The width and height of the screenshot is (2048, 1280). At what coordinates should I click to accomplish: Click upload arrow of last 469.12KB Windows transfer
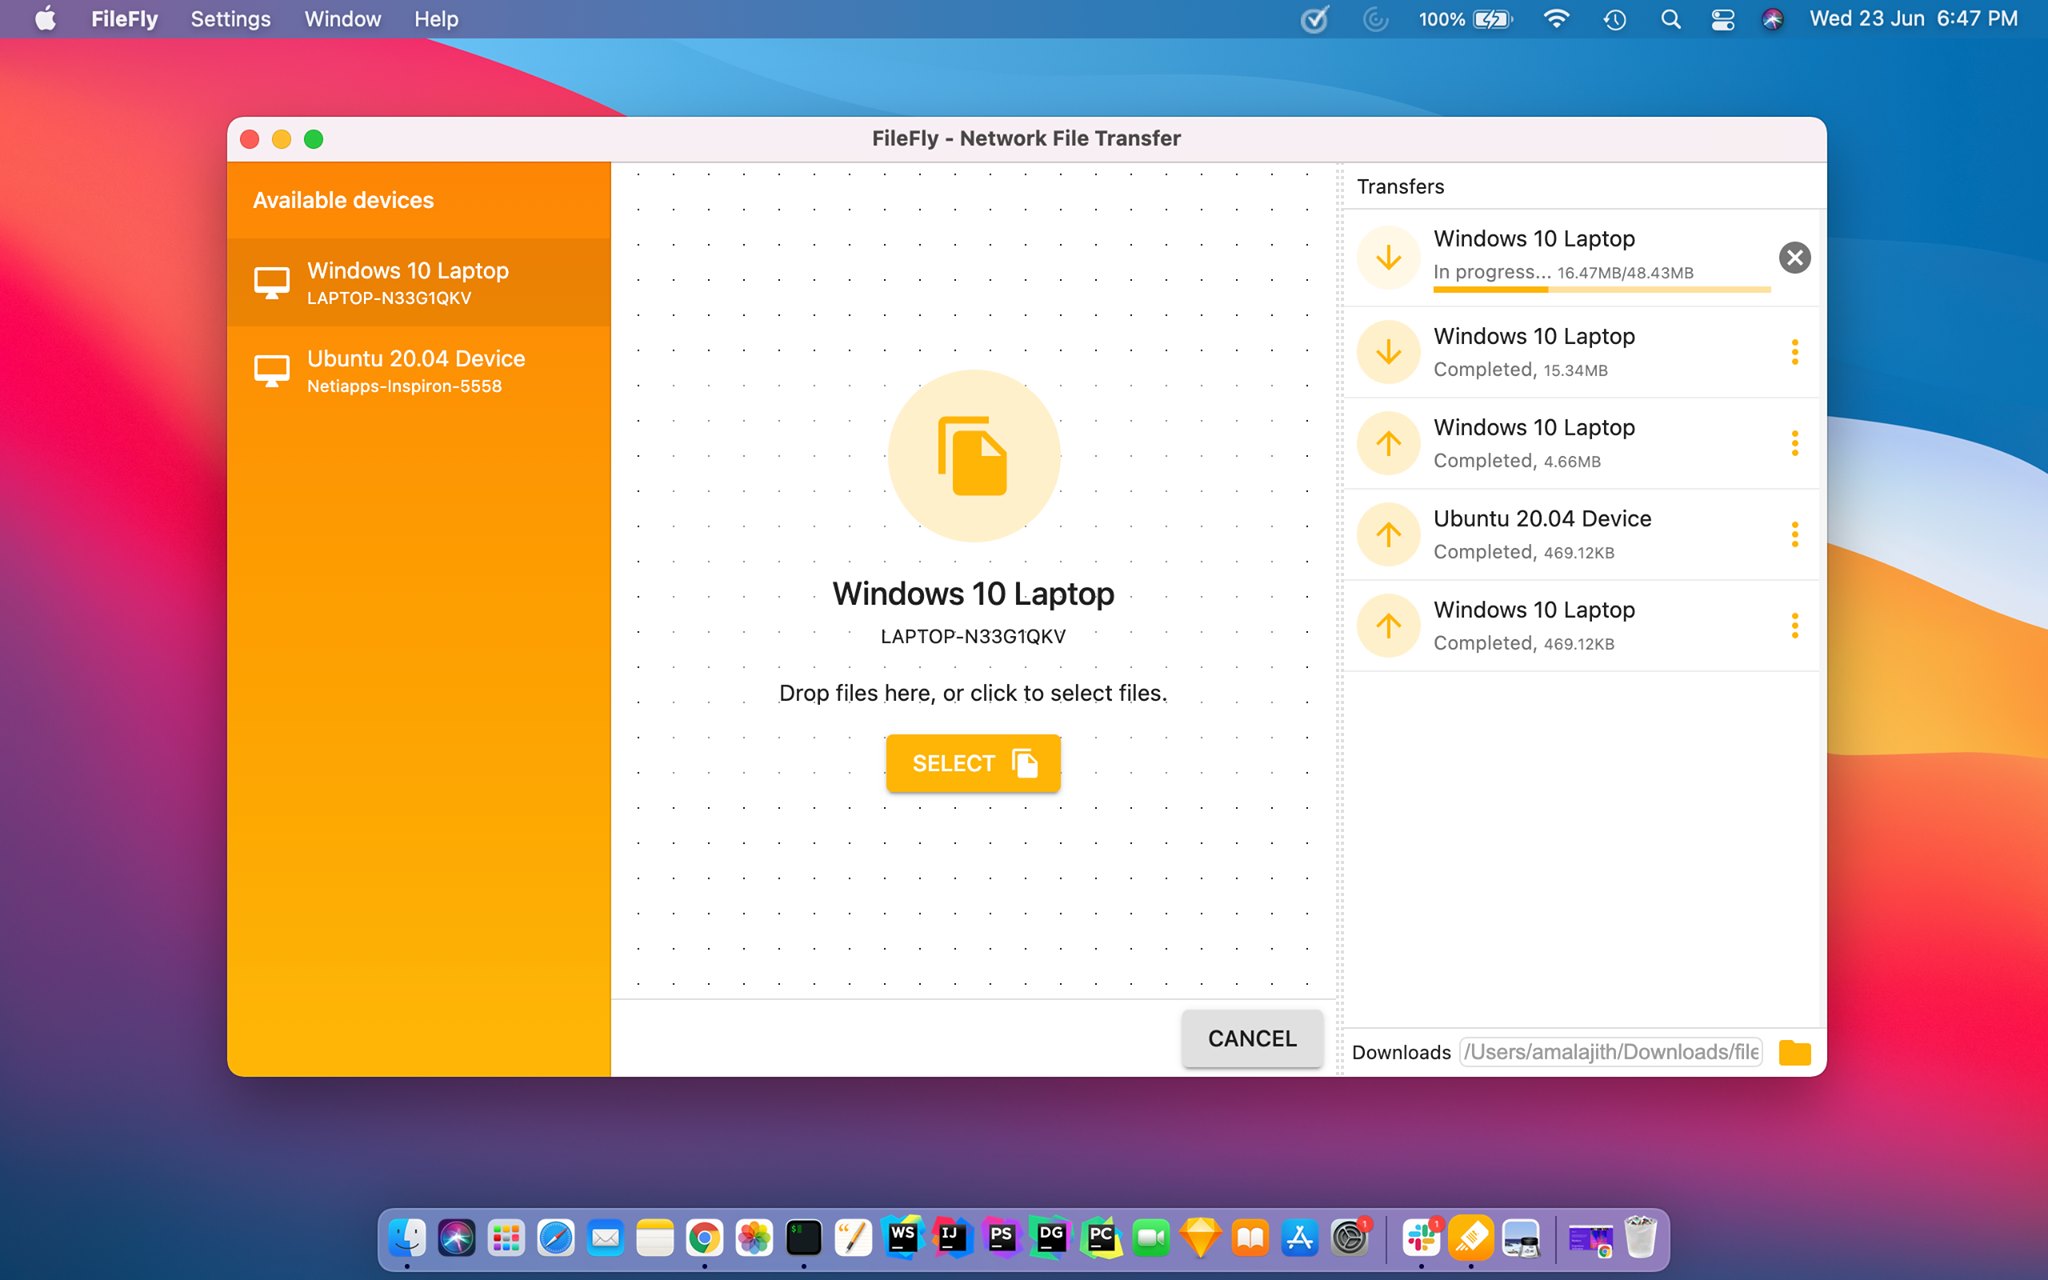tap(1388, 625)
